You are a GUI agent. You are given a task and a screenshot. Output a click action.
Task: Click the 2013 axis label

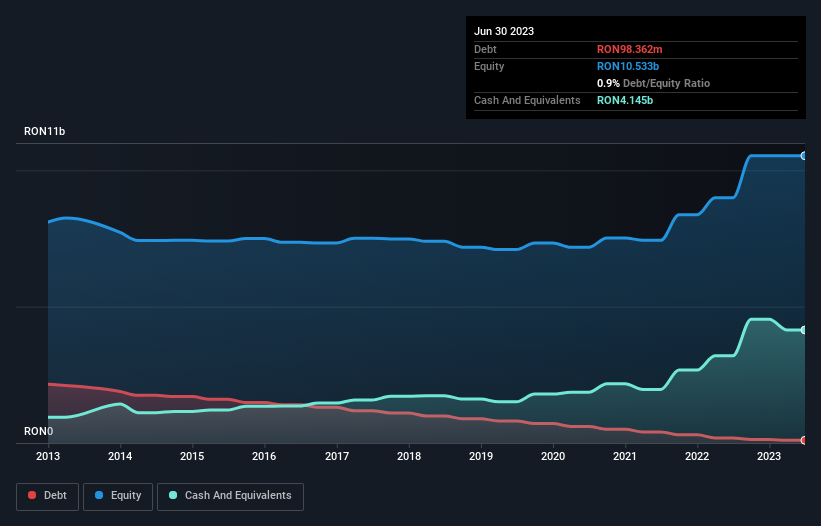tap(48, 456)
